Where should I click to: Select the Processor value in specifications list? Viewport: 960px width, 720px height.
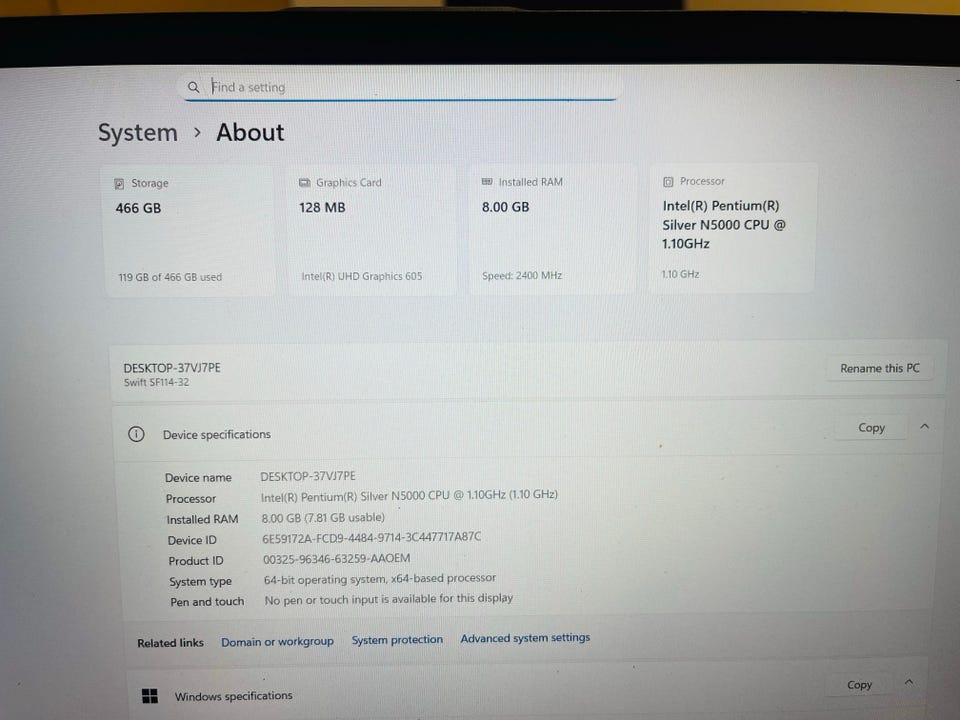[409, 495]
